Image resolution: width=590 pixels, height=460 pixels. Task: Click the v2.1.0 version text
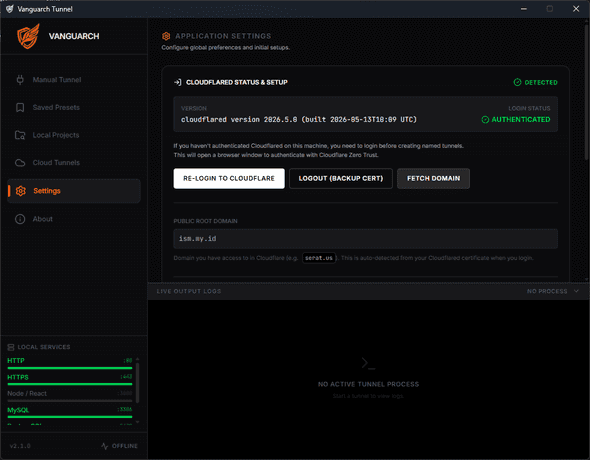click(20, 446)
